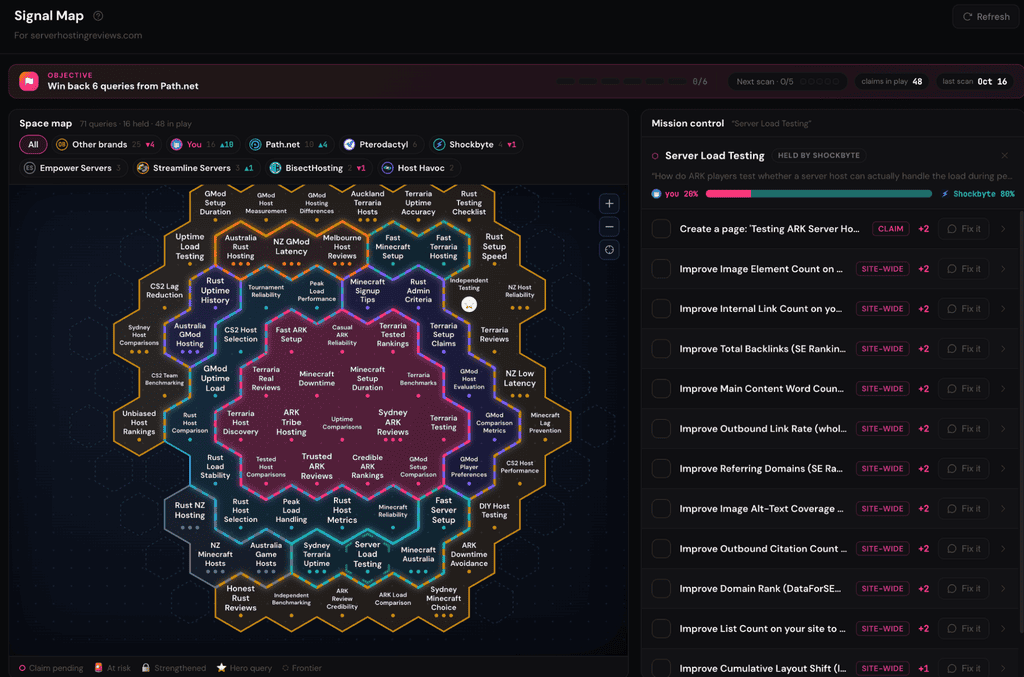Click the Strengthened lock legend icon
1024x677 pixels.
[146, 668]
